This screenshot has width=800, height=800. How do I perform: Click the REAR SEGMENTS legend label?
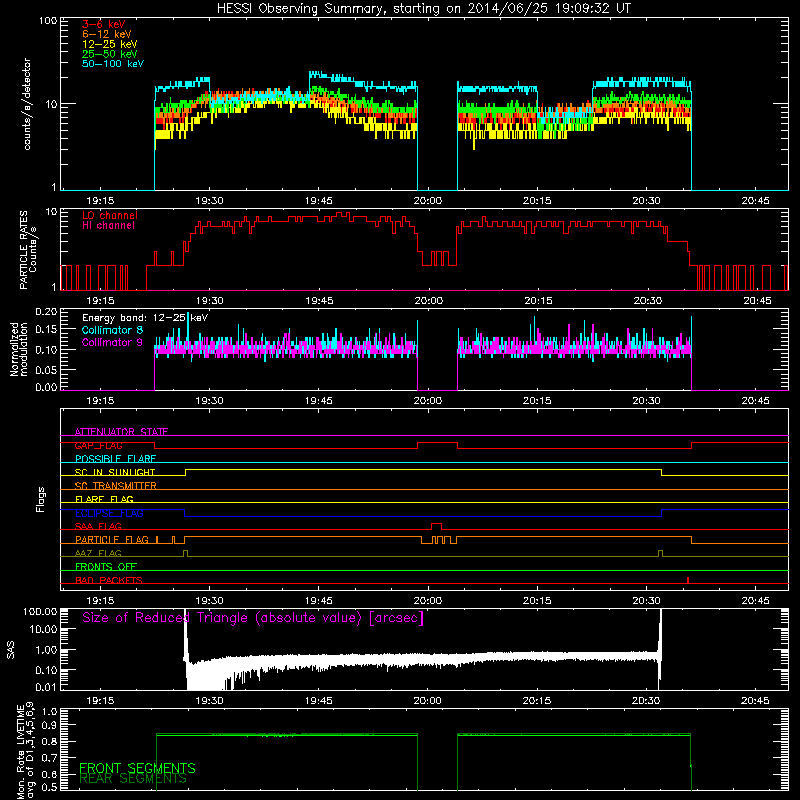pos(133,779)
